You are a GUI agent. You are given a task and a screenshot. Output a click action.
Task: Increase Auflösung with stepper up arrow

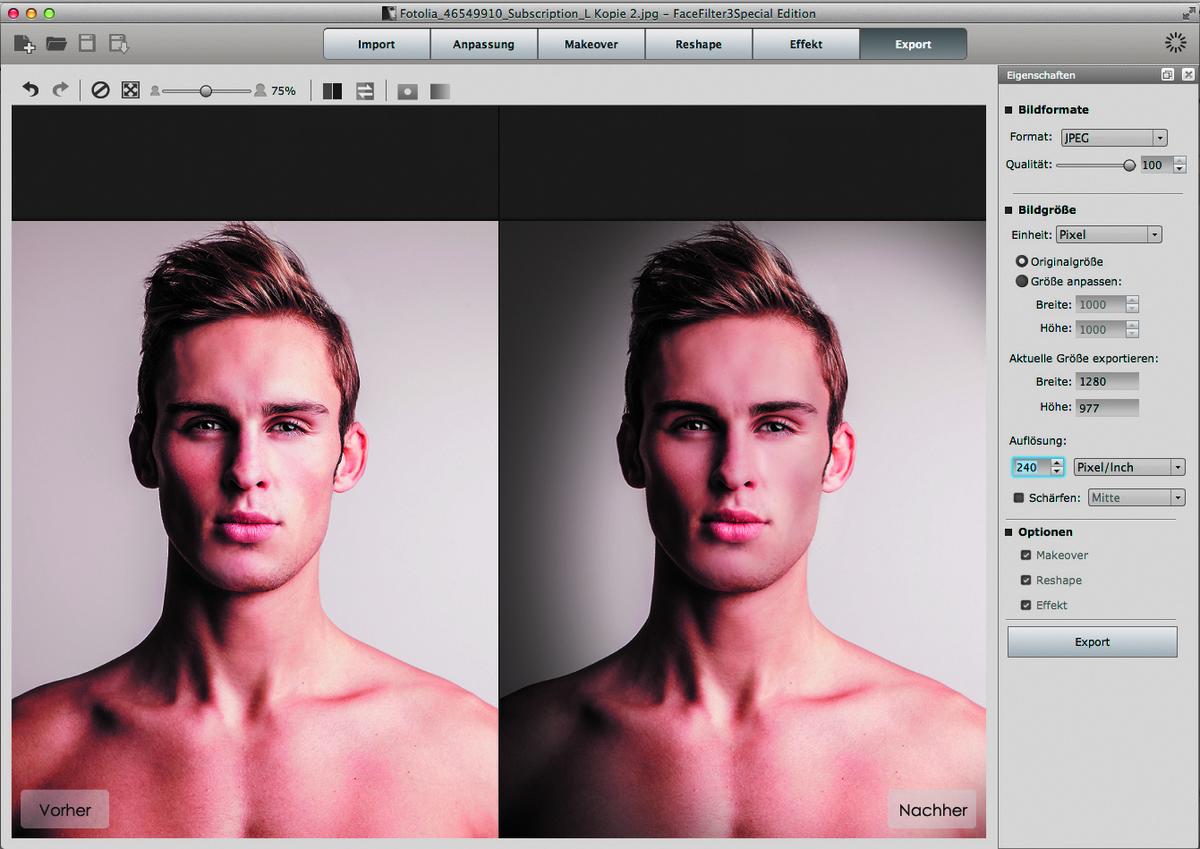1057,462
